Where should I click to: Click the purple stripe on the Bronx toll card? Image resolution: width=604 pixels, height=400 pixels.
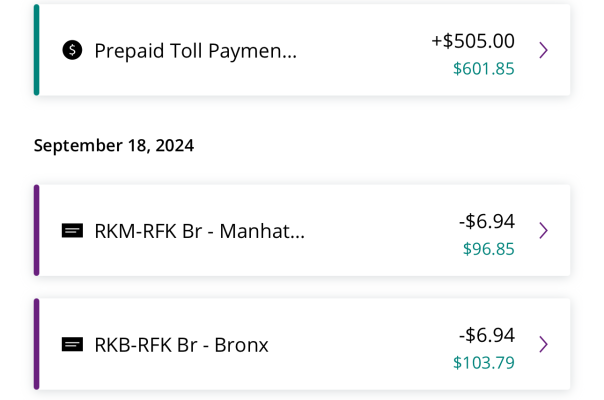37,344
